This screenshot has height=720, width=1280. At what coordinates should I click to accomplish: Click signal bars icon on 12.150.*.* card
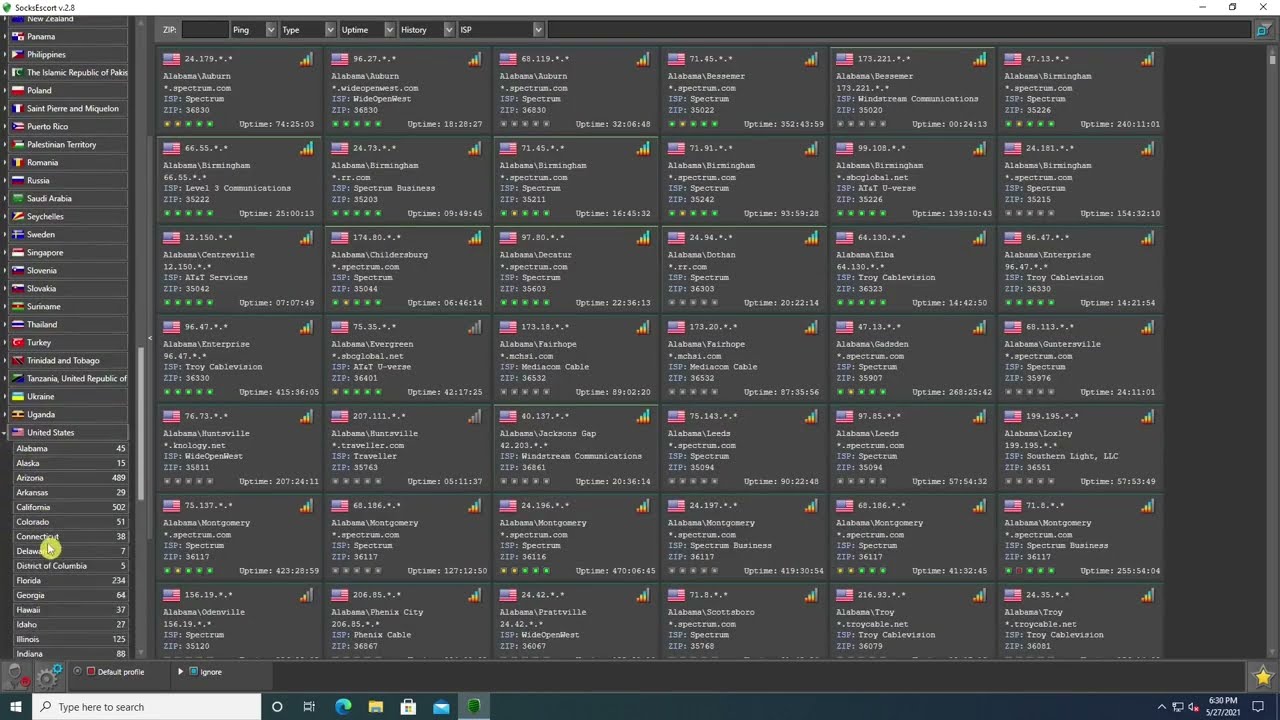pos(306,237)
